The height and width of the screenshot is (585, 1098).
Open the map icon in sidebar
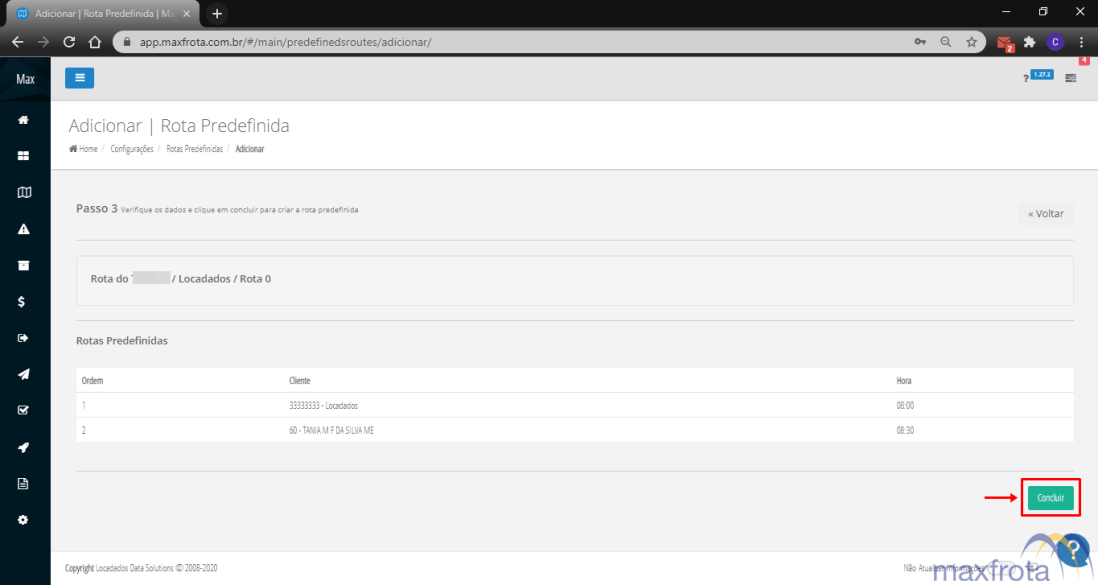tap(23, 192)
